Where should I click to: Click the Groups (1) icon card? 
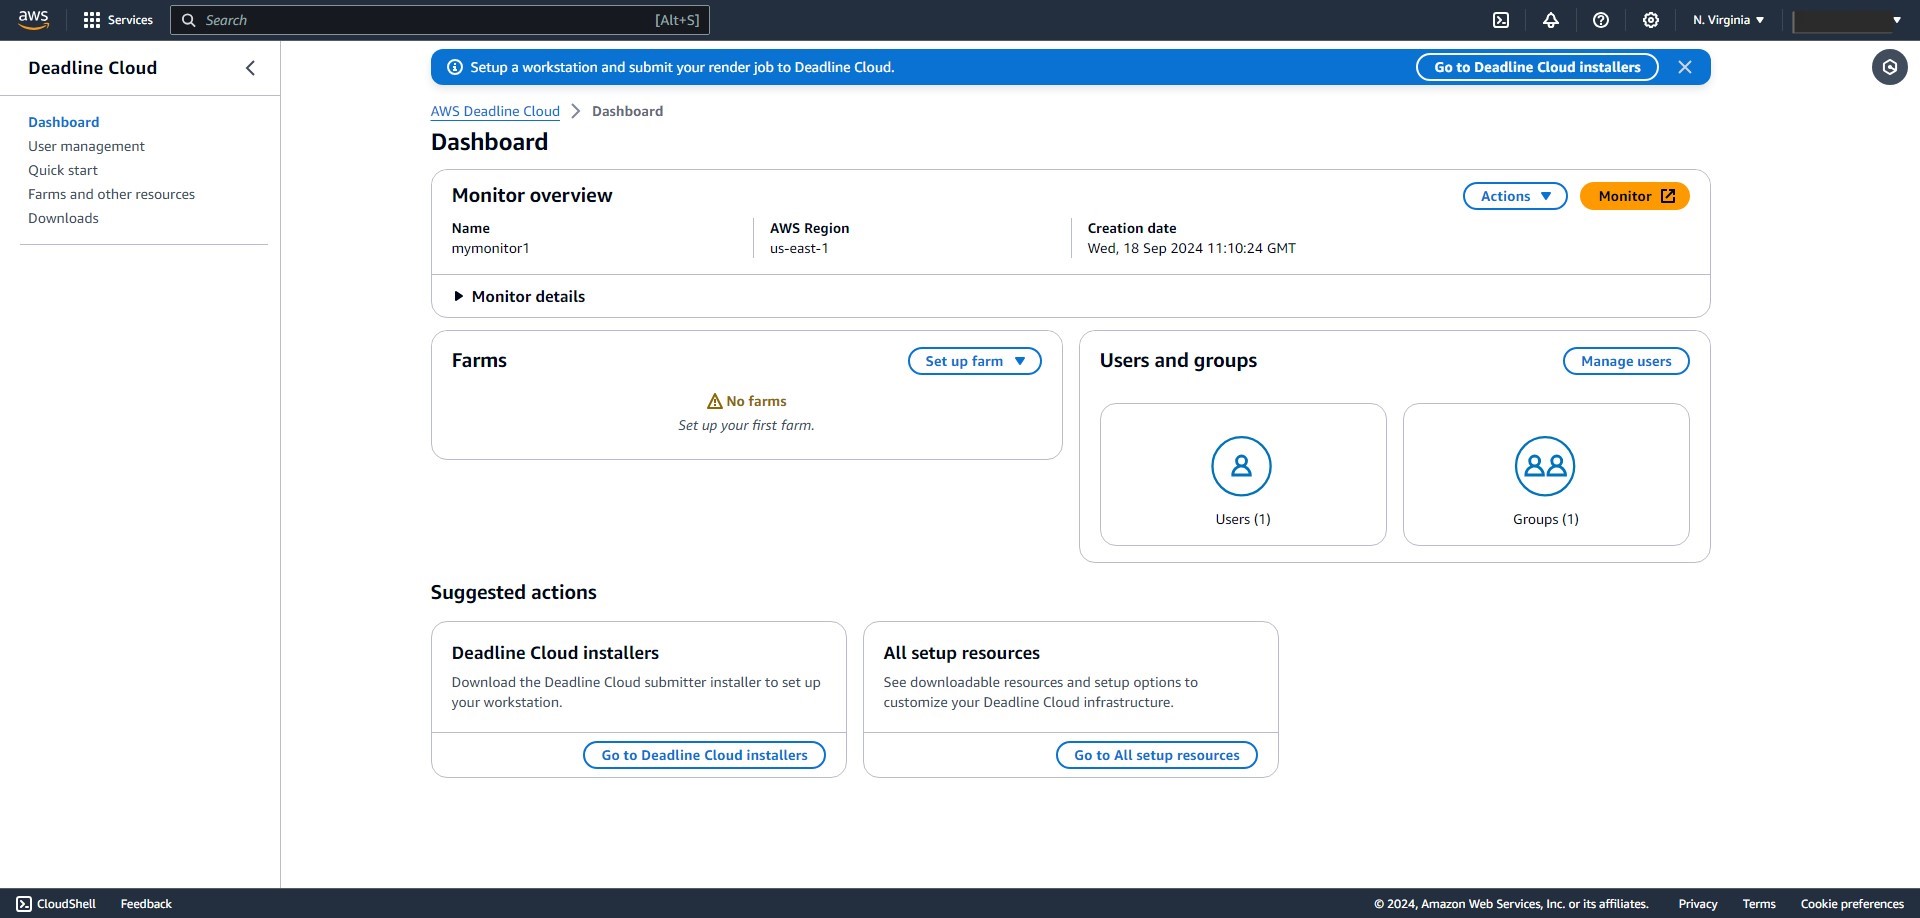tap(1545, 474)
